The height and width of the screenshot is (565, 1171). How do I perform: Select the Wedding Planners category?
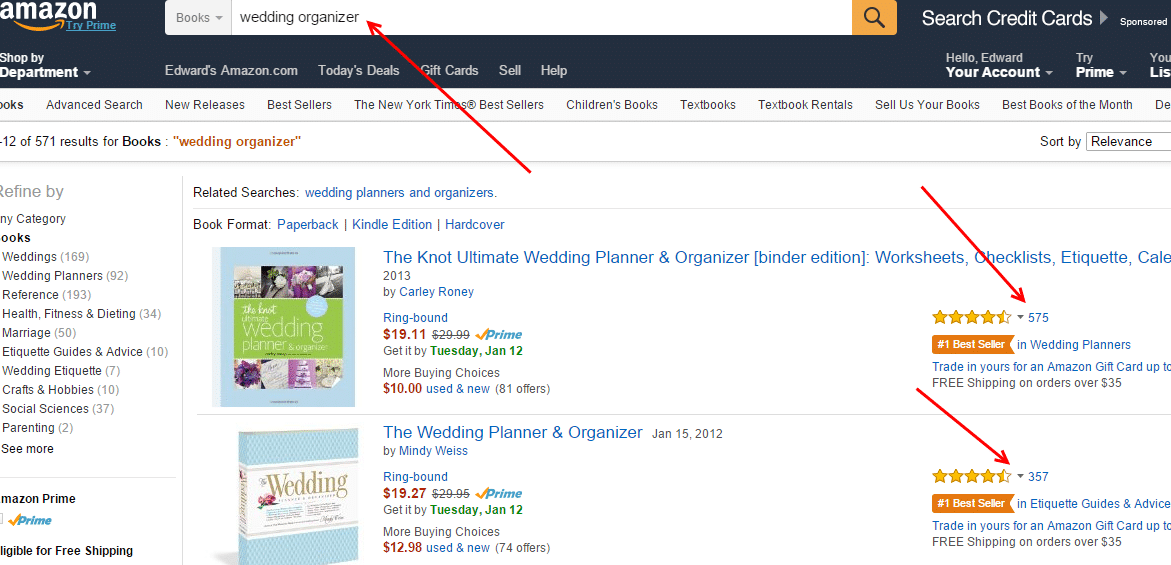click(x=54, y=276)
